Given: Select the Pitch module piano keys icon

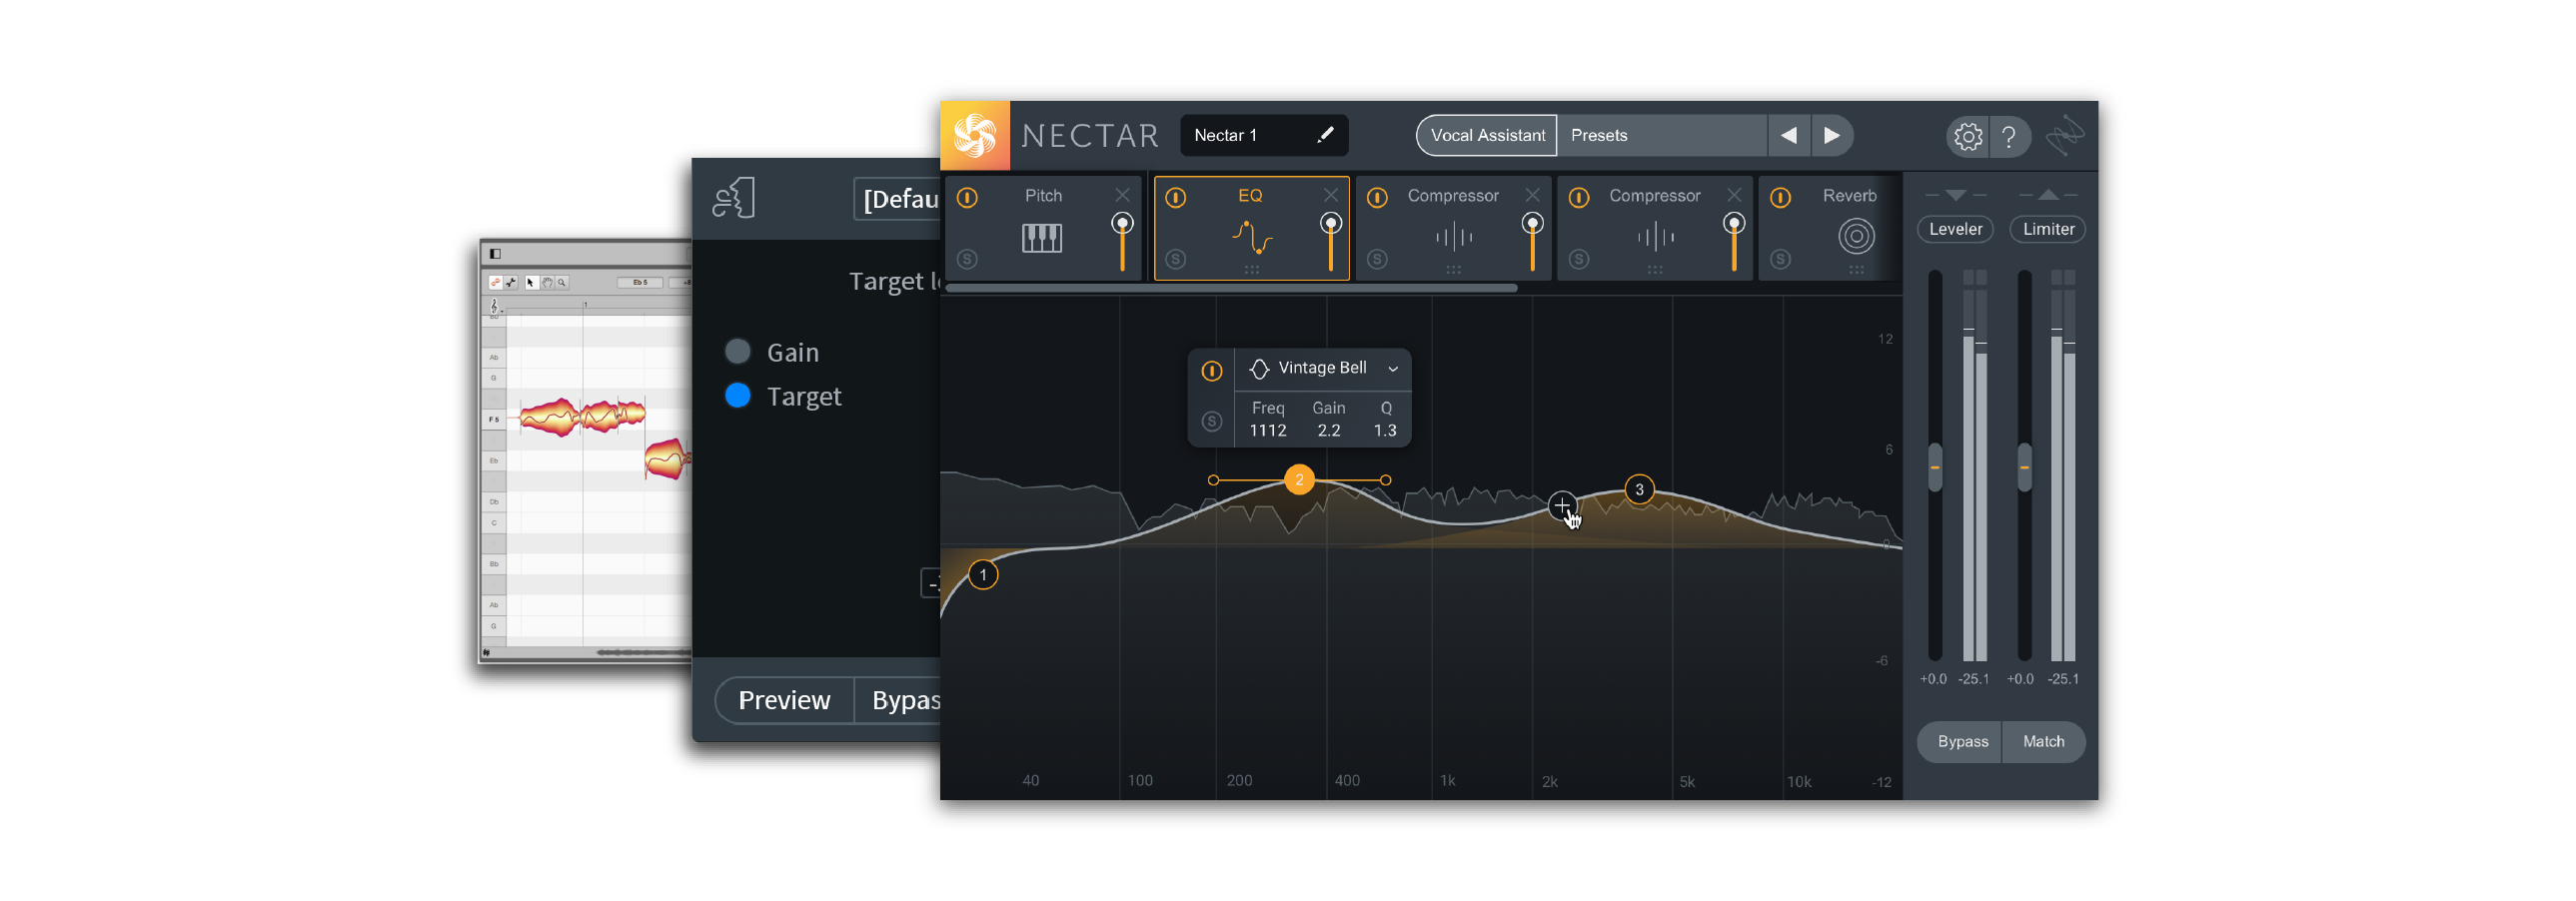Looking at the screenshot, I should (x=1041, y=238).
